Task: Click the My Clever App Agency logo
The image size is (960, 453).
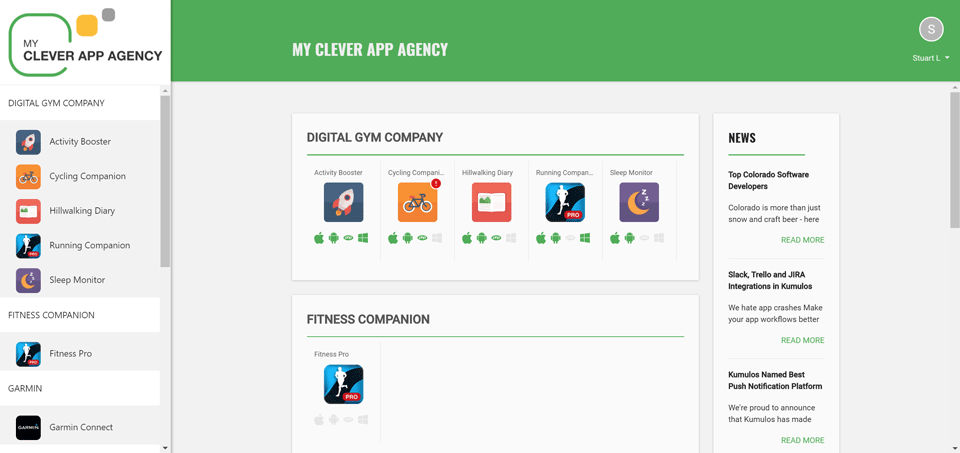Action: pyautogui.click(x=86, y=43)
